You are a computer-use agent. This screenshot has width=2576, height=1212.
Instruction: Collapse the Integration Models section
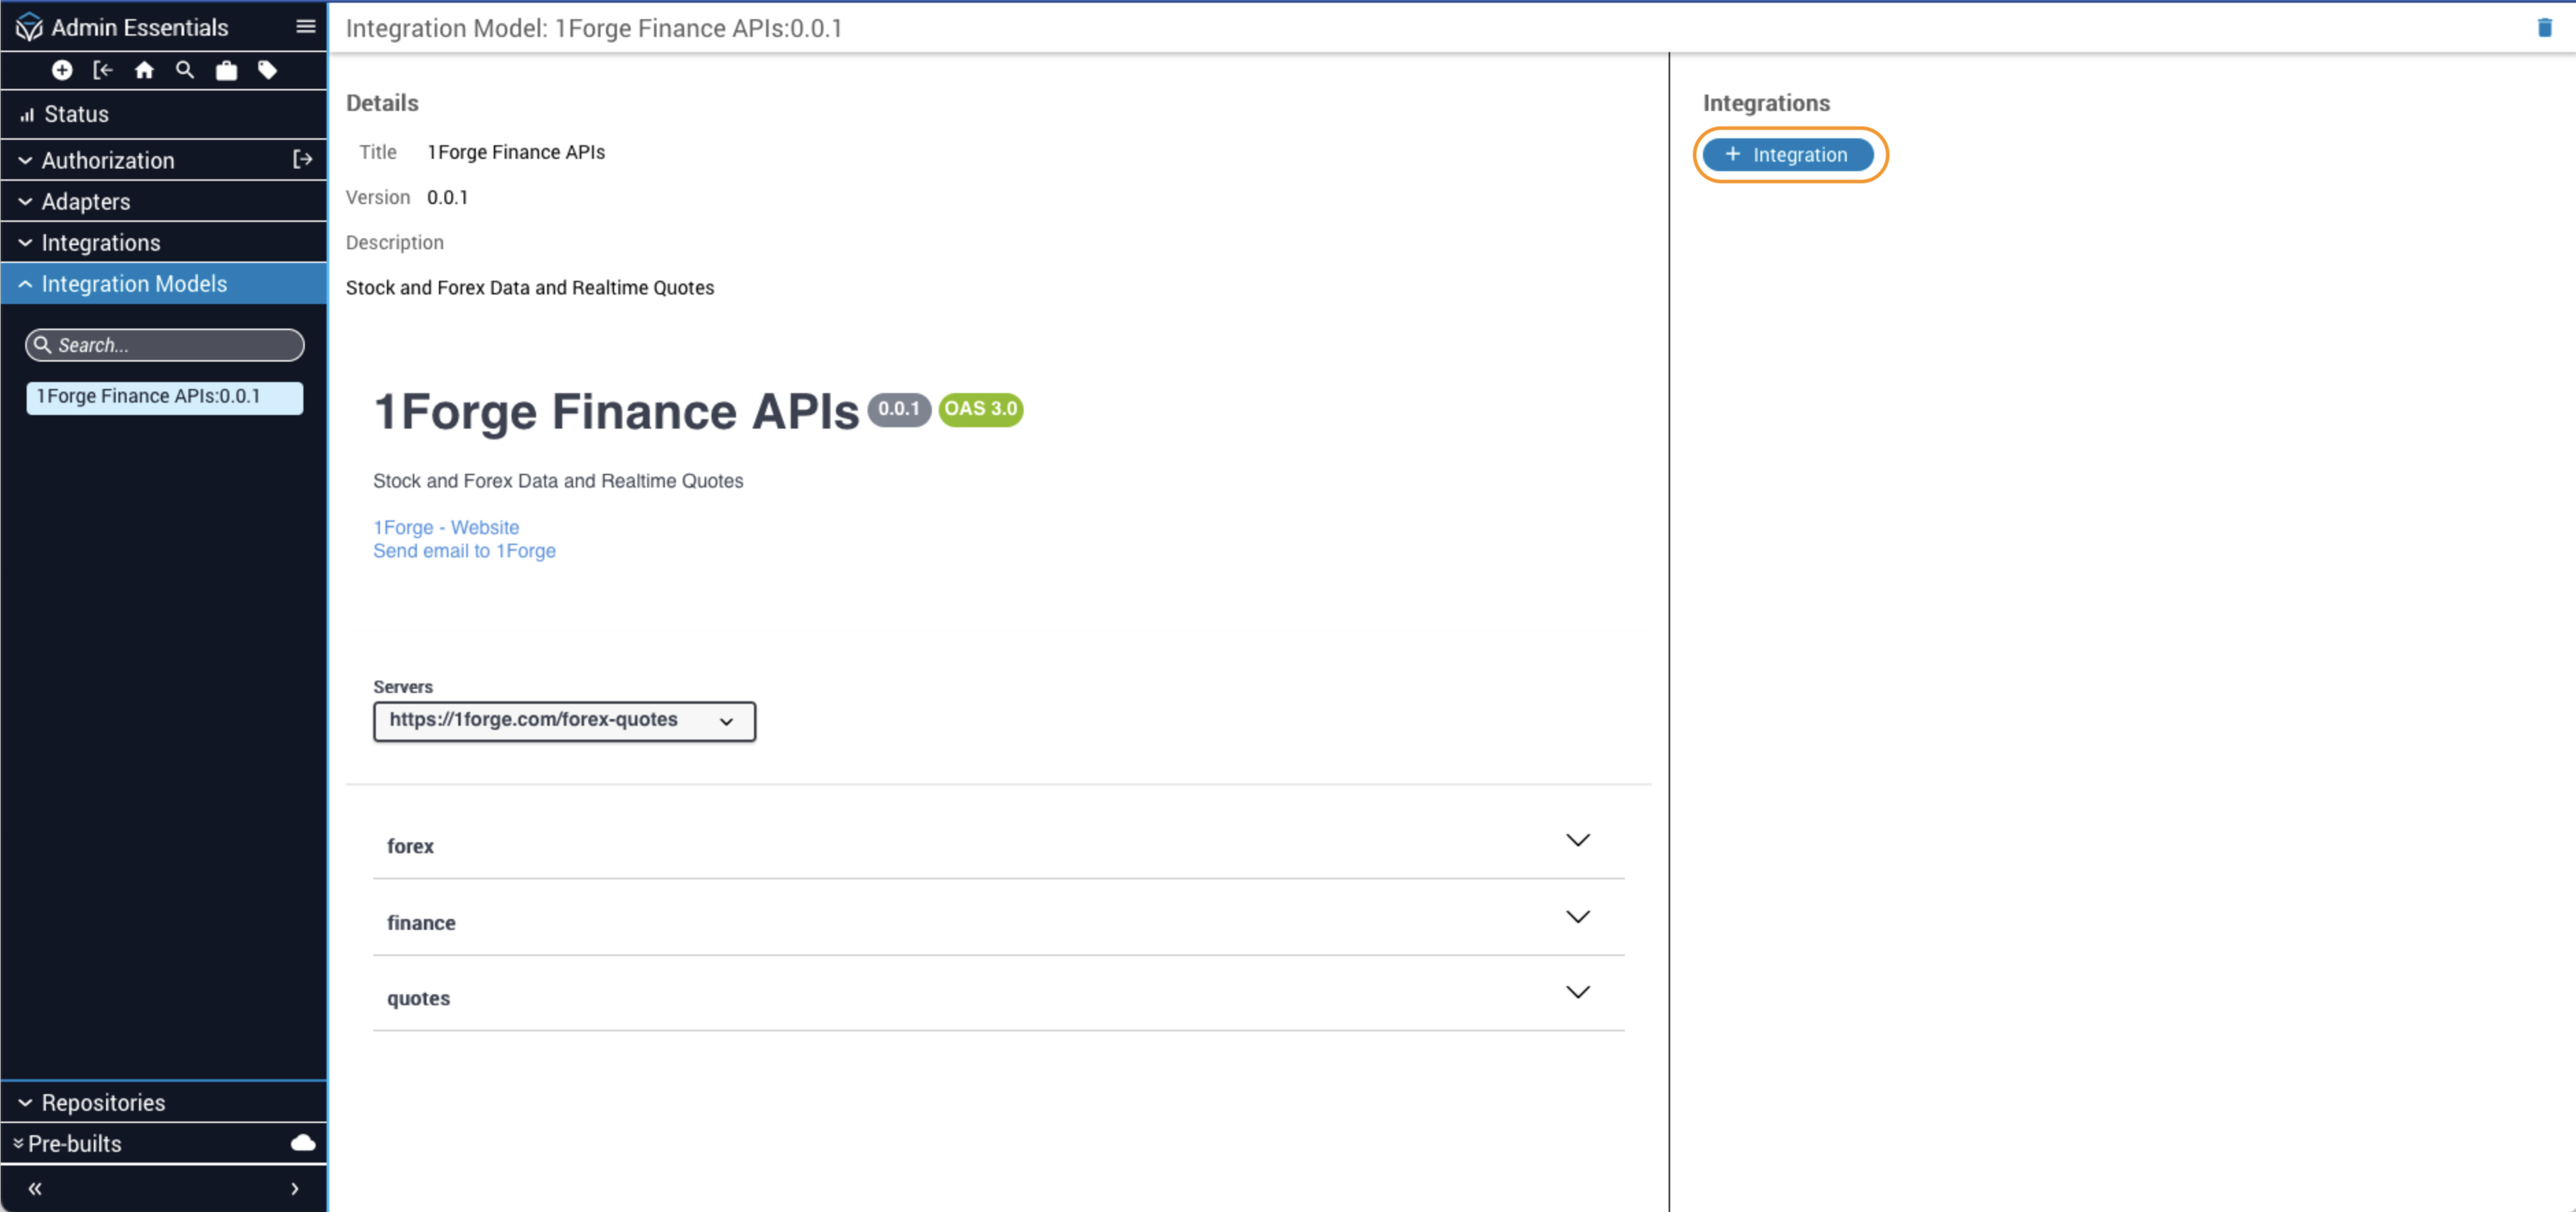pos(134,284)
